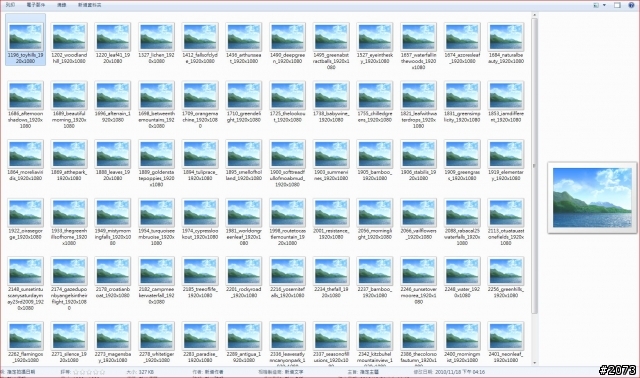Click the scrollbar down arrow of file list
640x378 pixels.
point(534,362)
